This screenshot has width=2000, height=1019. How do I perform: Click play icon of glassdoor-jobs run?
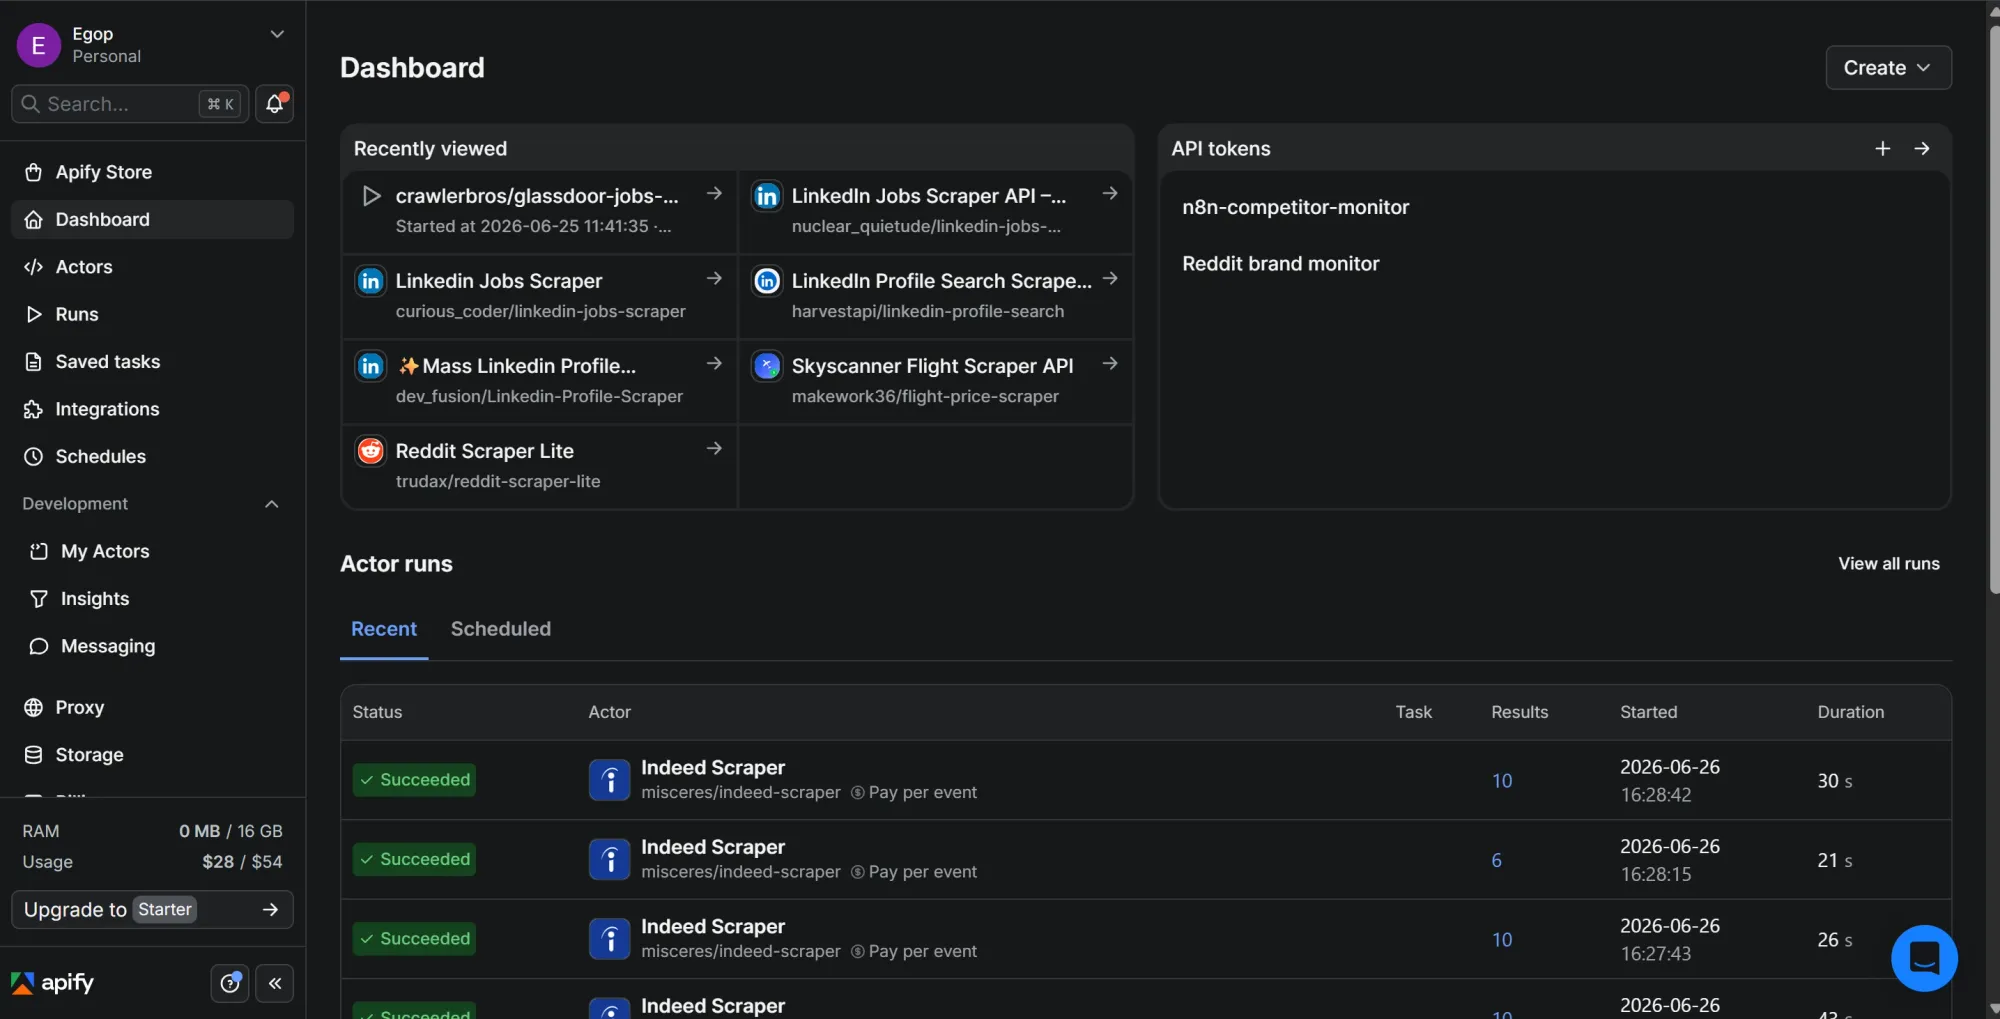click(x=371, y=196)
